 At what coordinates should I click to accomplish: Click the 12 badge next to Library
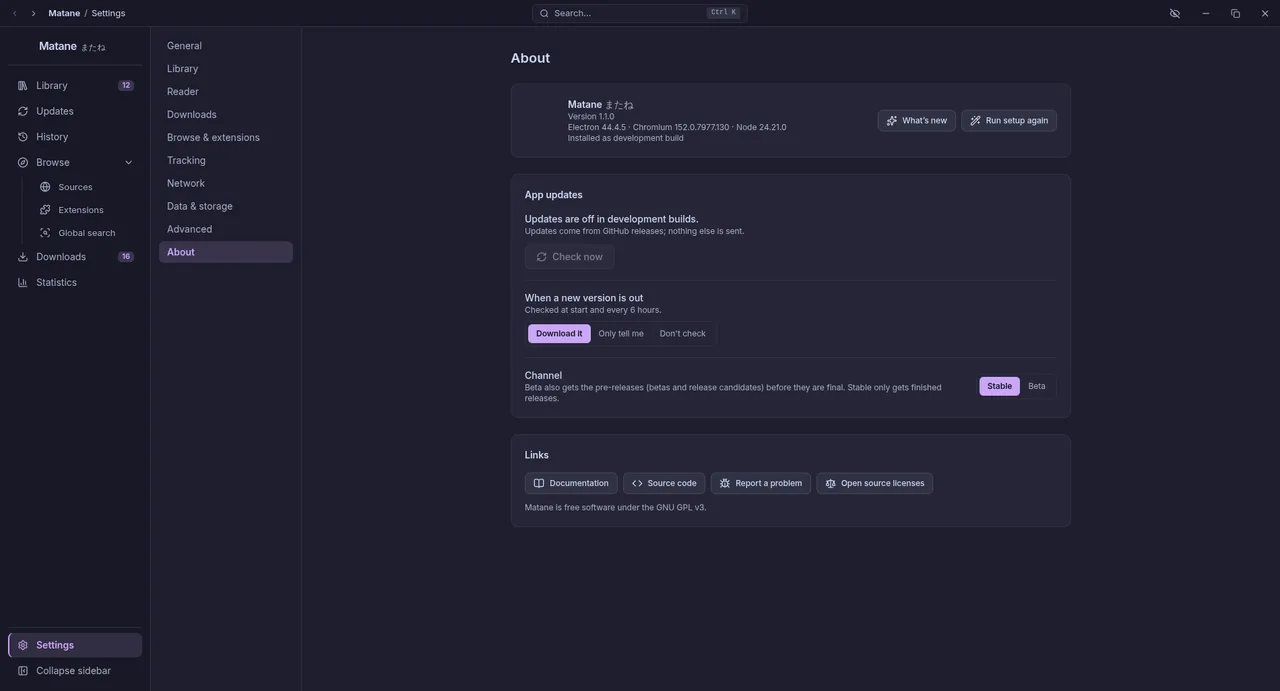(126, 86)
